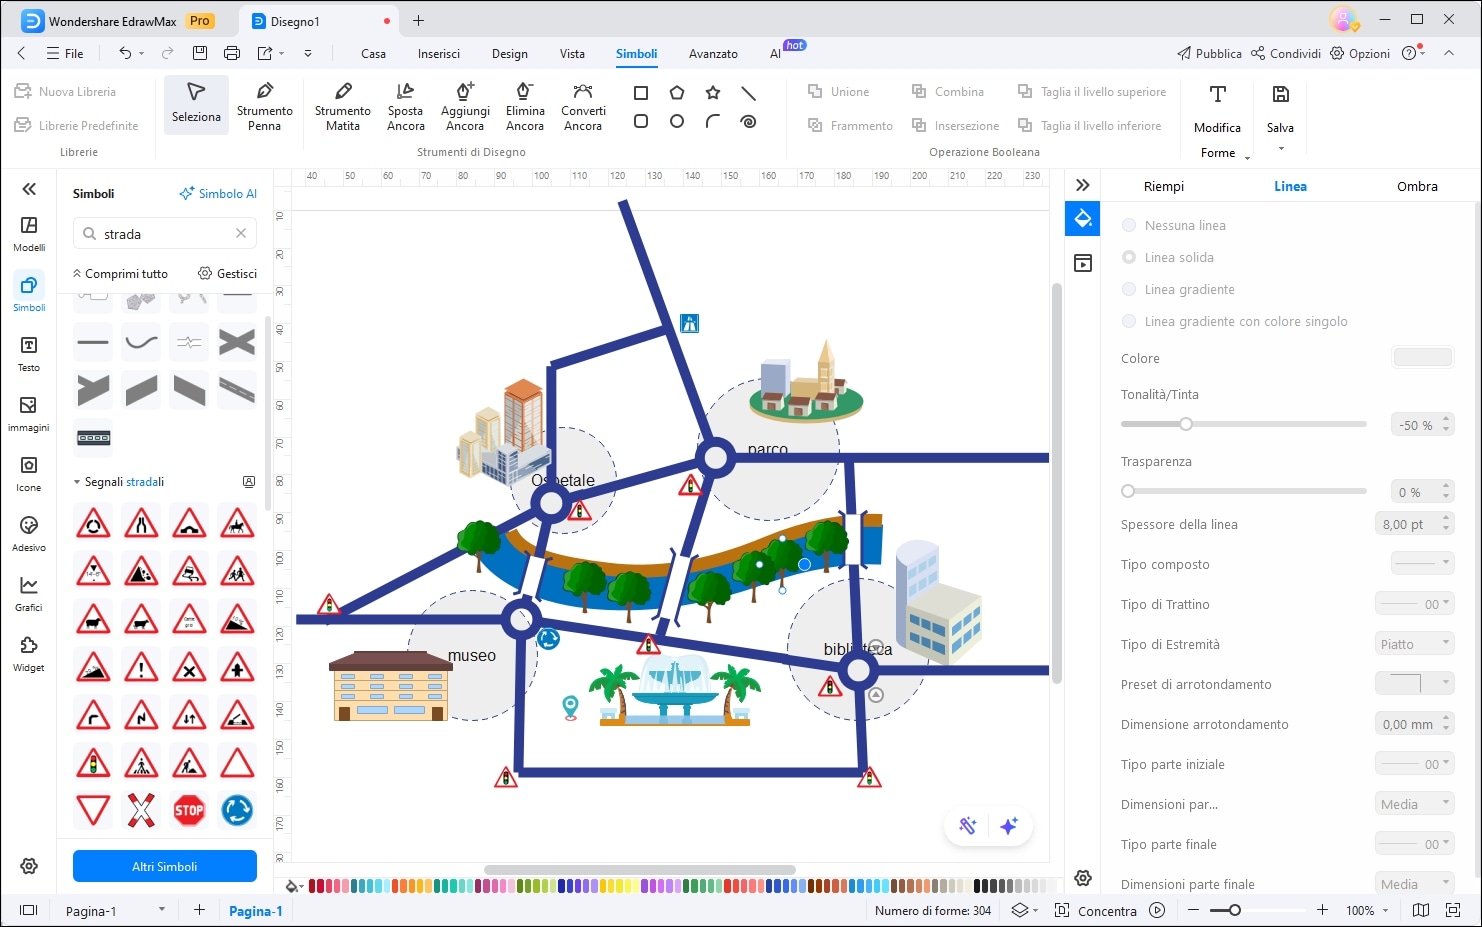Open the Grafici sidebar panel

click(x=29, y=594)
